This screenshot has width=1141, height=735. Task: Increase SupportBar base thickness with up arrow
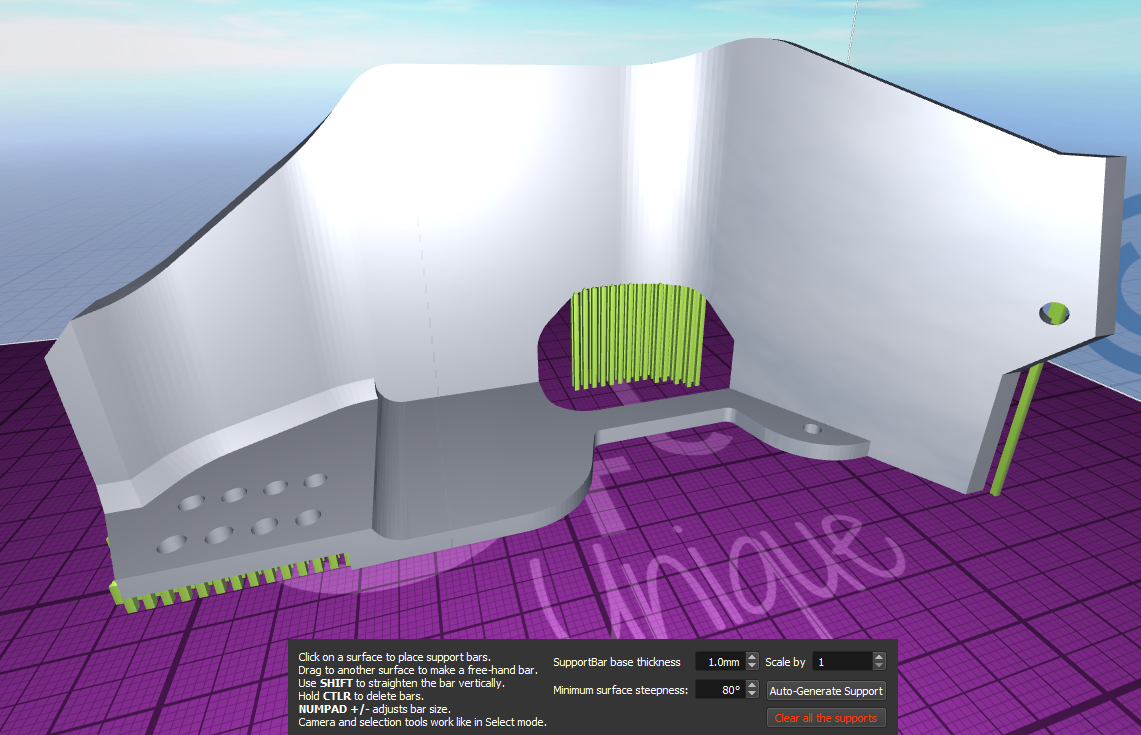coord(752,657)
